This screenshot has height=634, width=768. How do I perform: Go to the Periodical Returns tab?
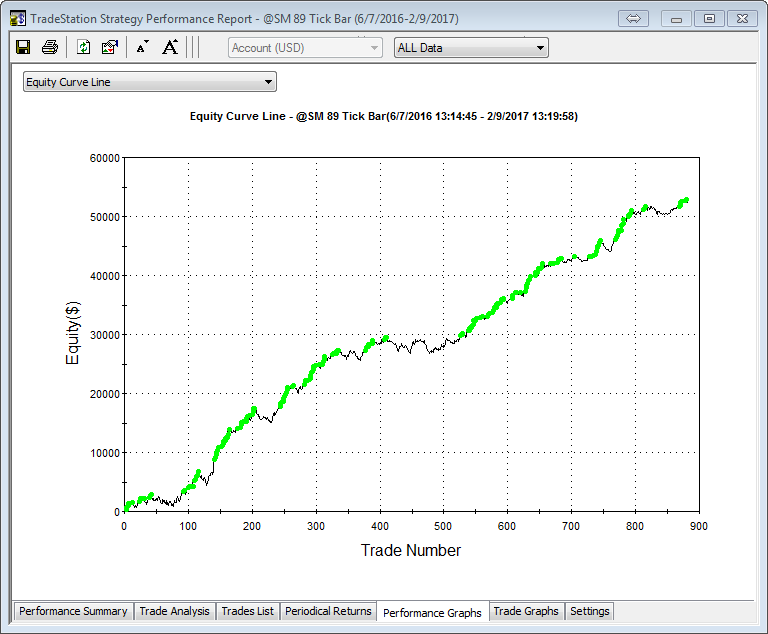coord(328,611)
